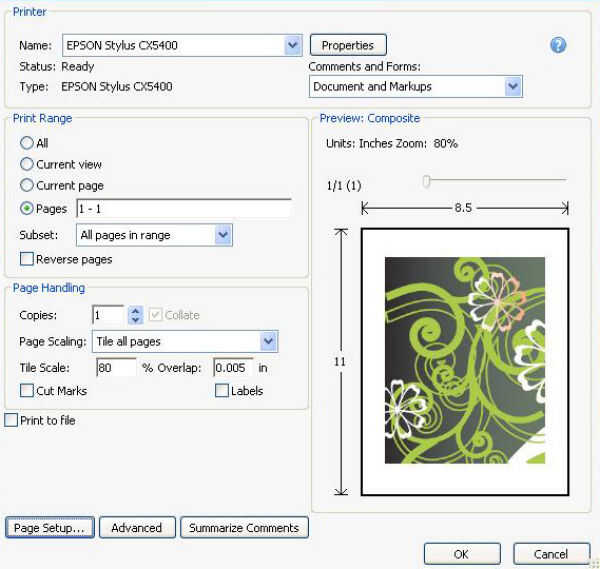
Task: Open the Subset dropdown list
Action: (x=223, y=235)
